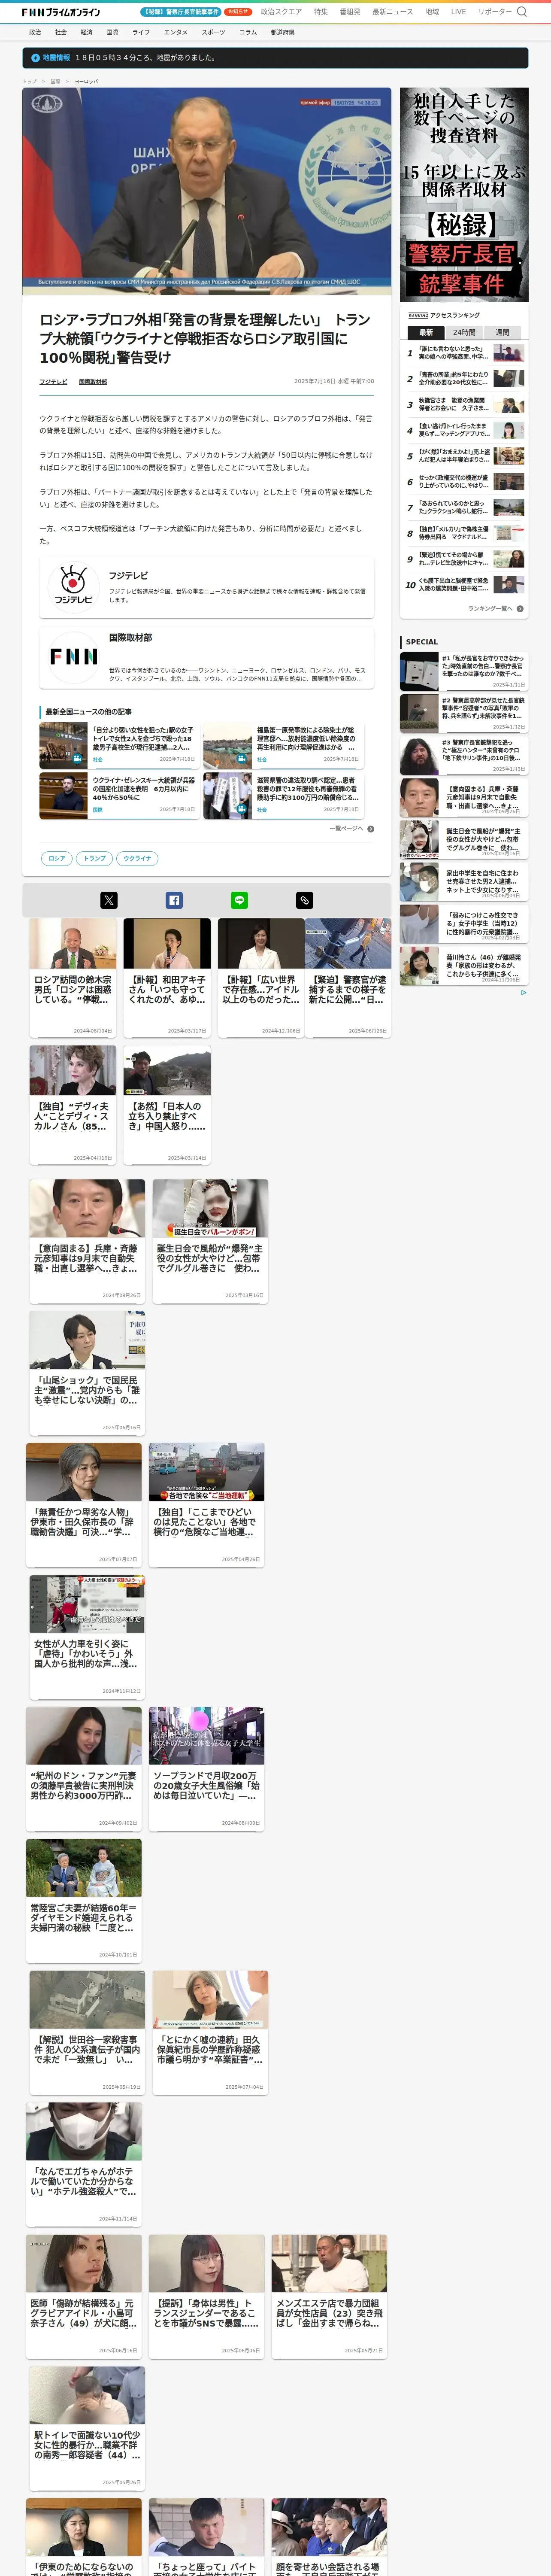This screenshot has width=551, height=2576.
Task: Open 番組発 in the top menu
Action: (350, 12)
